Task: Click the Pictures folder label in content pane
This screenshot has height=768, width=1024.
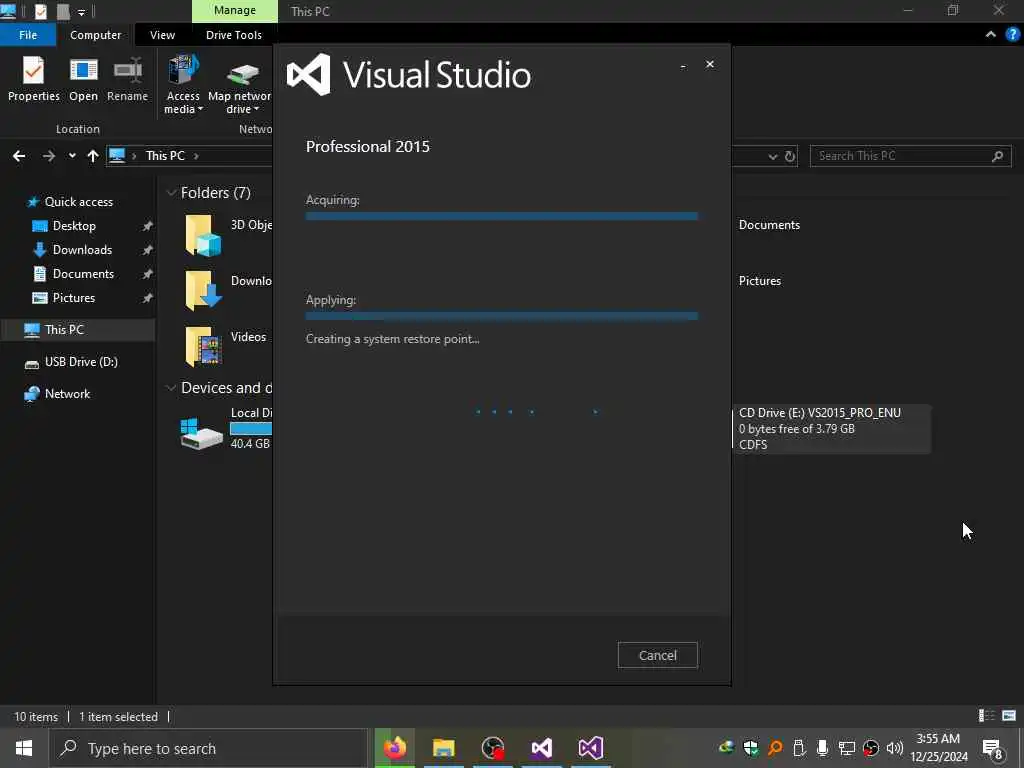Action: (x=760, y=281)
